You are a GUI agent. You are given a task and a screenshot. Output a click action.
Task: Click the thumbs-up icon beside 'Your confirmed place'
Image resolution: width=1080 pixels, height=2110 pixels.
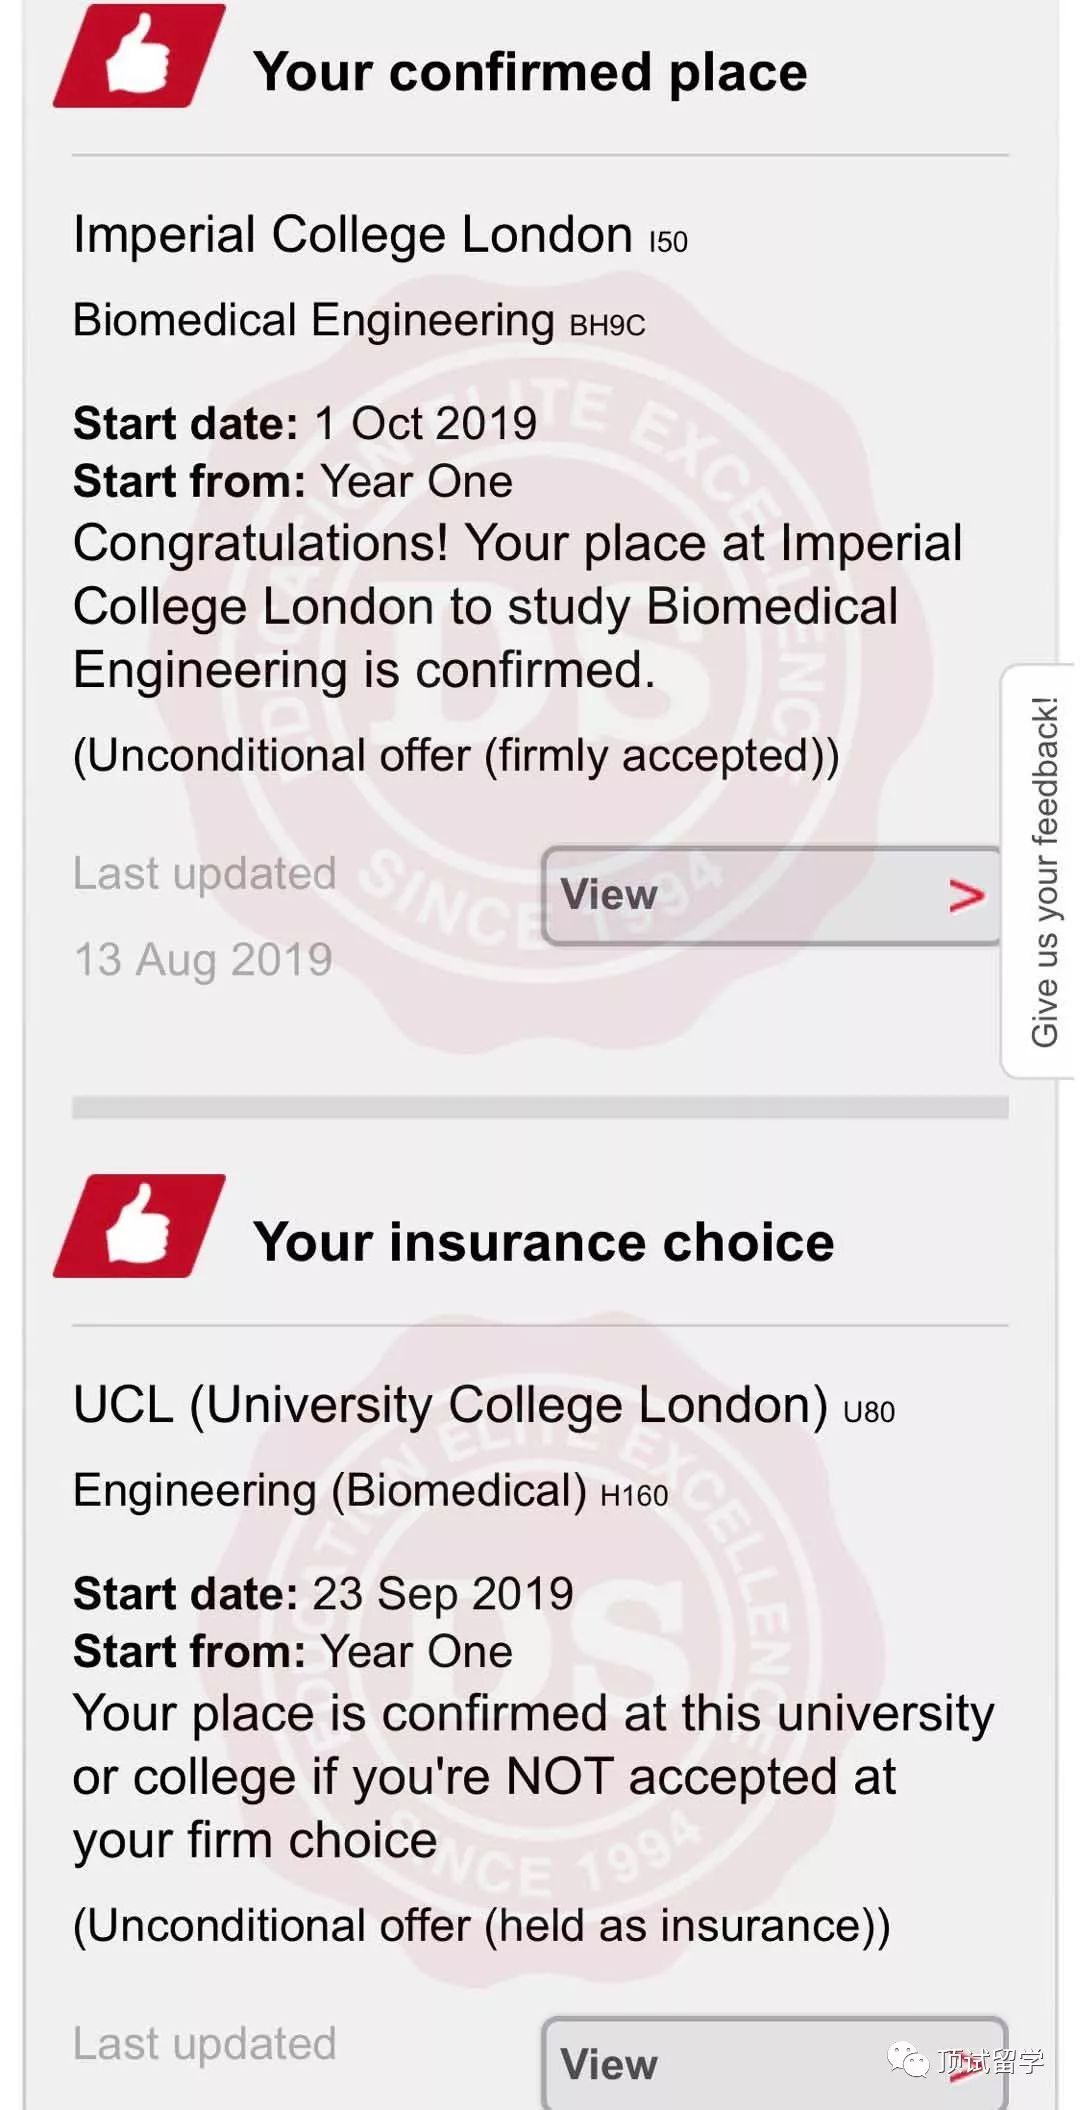click(x=138, y=57)
